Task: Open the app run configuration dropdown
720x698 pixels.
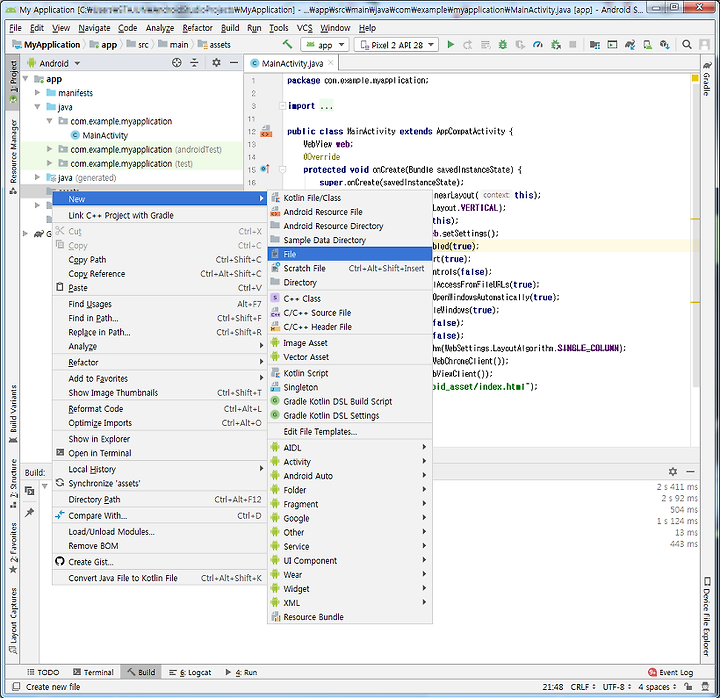Action: pyautogui.click(x=325, y=45)
